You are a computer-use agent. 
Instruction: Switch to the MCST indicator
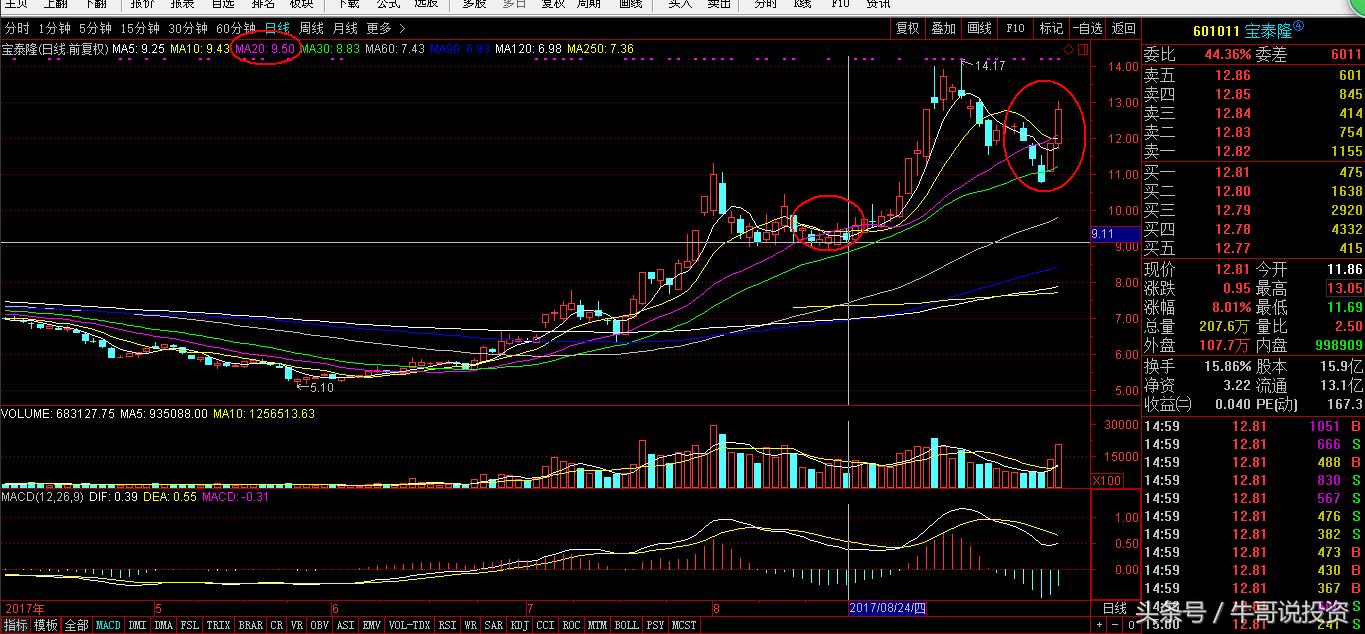click(x=685, y=625)
